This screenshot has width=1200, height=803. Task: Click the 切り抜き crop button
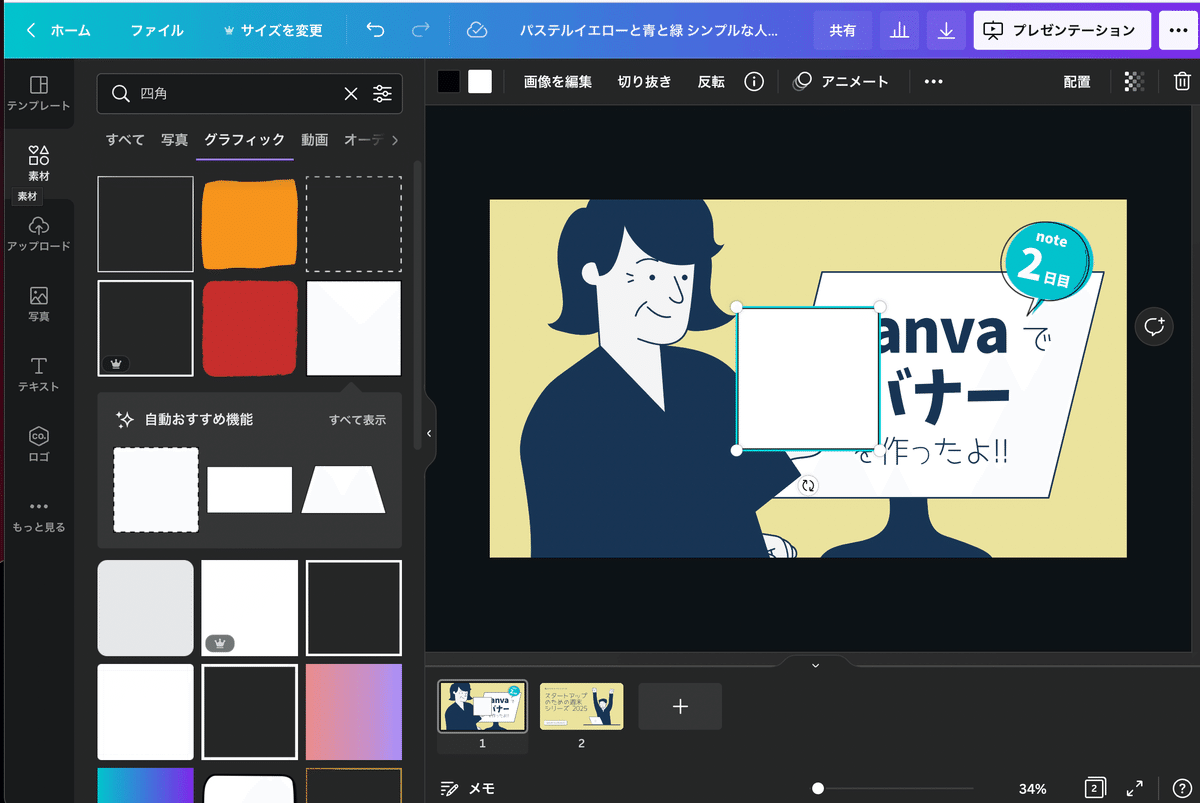(645, 82)
